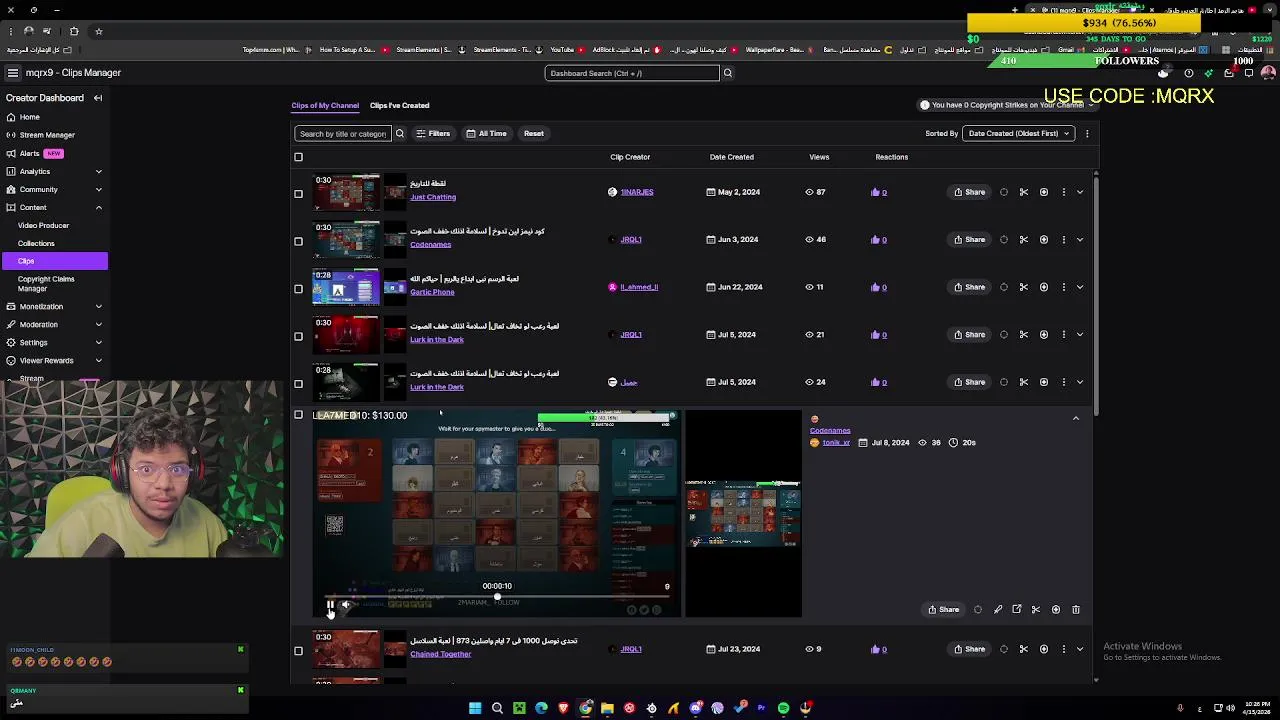
Task: Collapse the expanded Jul 8, 2024 clip chevron
Action: [x=1076, y=418]
